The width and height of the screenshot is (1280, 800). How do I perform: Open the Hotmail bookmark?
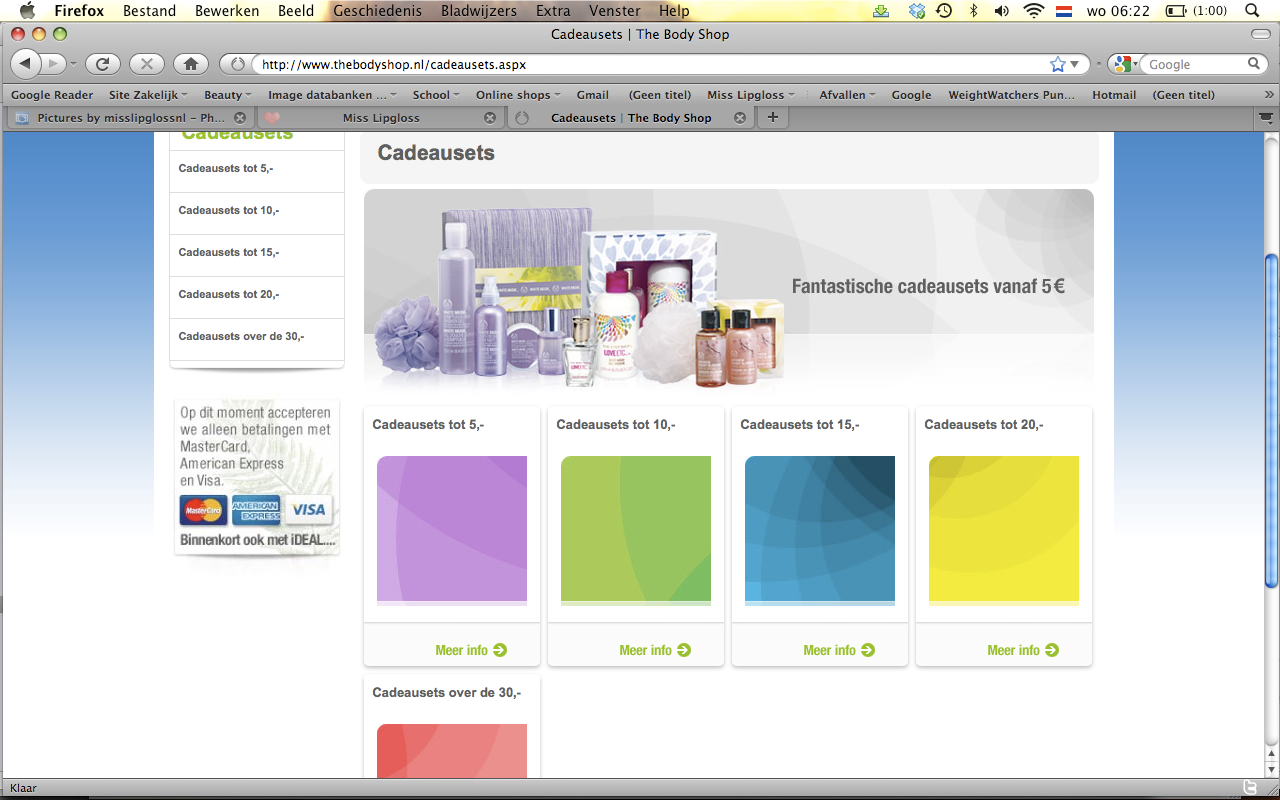[x=1114, y=95]
